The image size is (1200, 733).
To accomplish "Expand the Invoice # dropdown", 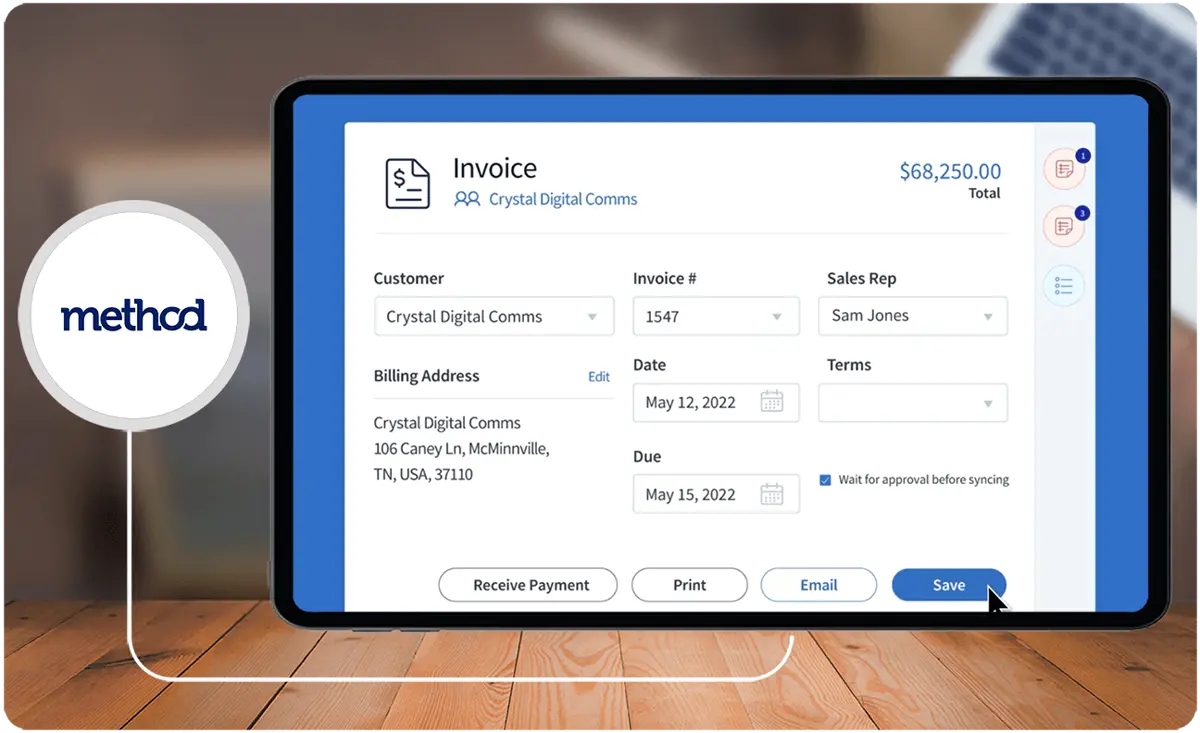I will click(777, 317).
